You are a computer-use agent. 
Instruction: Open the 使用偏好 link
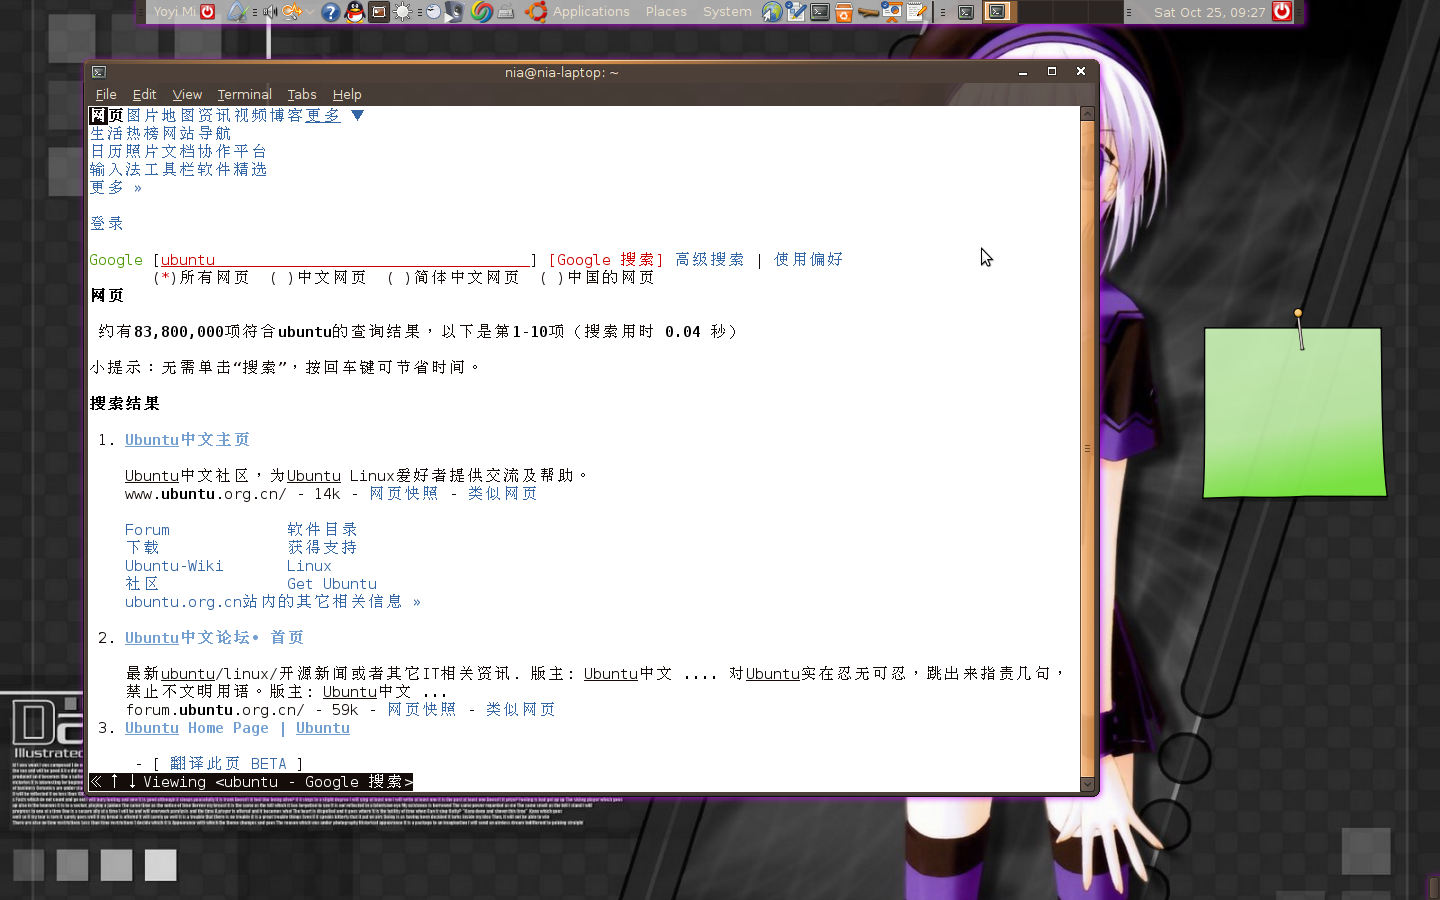pyautogui.click(x=809, y=260)
